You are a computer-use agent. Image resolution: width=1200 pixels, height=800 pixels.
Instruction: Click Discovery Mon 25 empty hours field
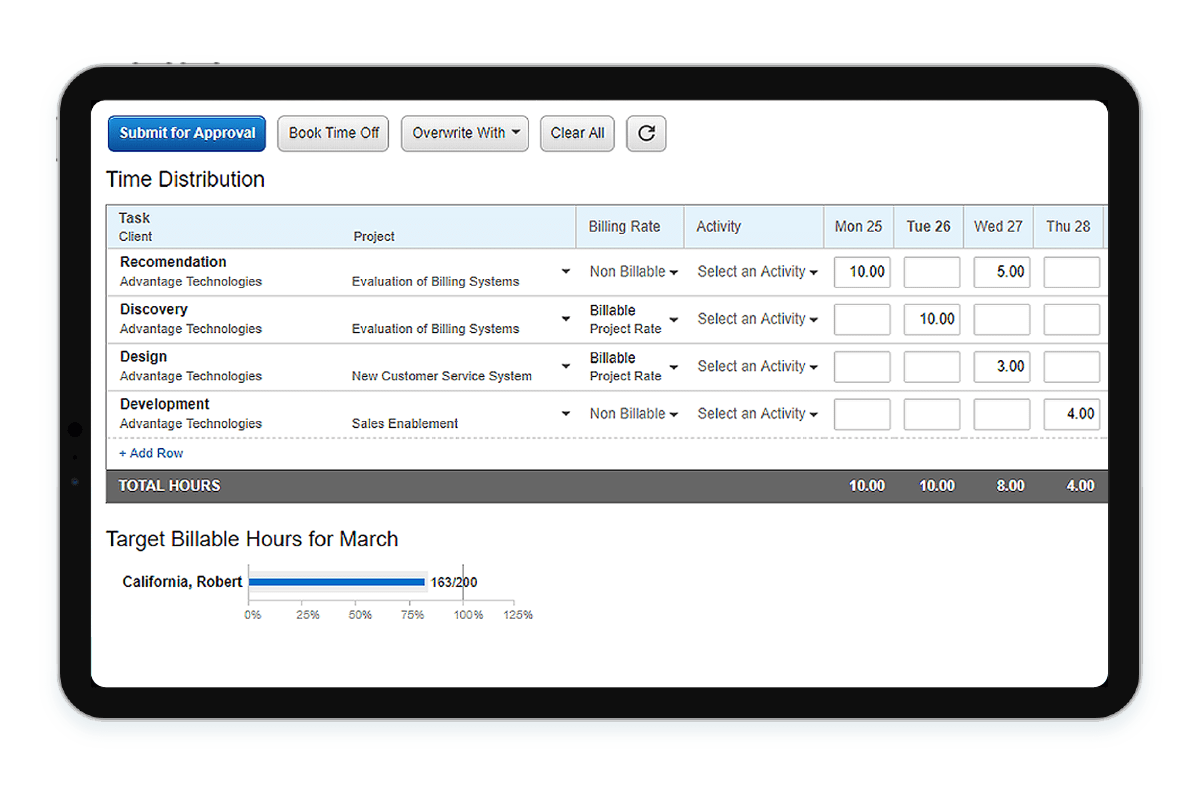pos(862,319)
